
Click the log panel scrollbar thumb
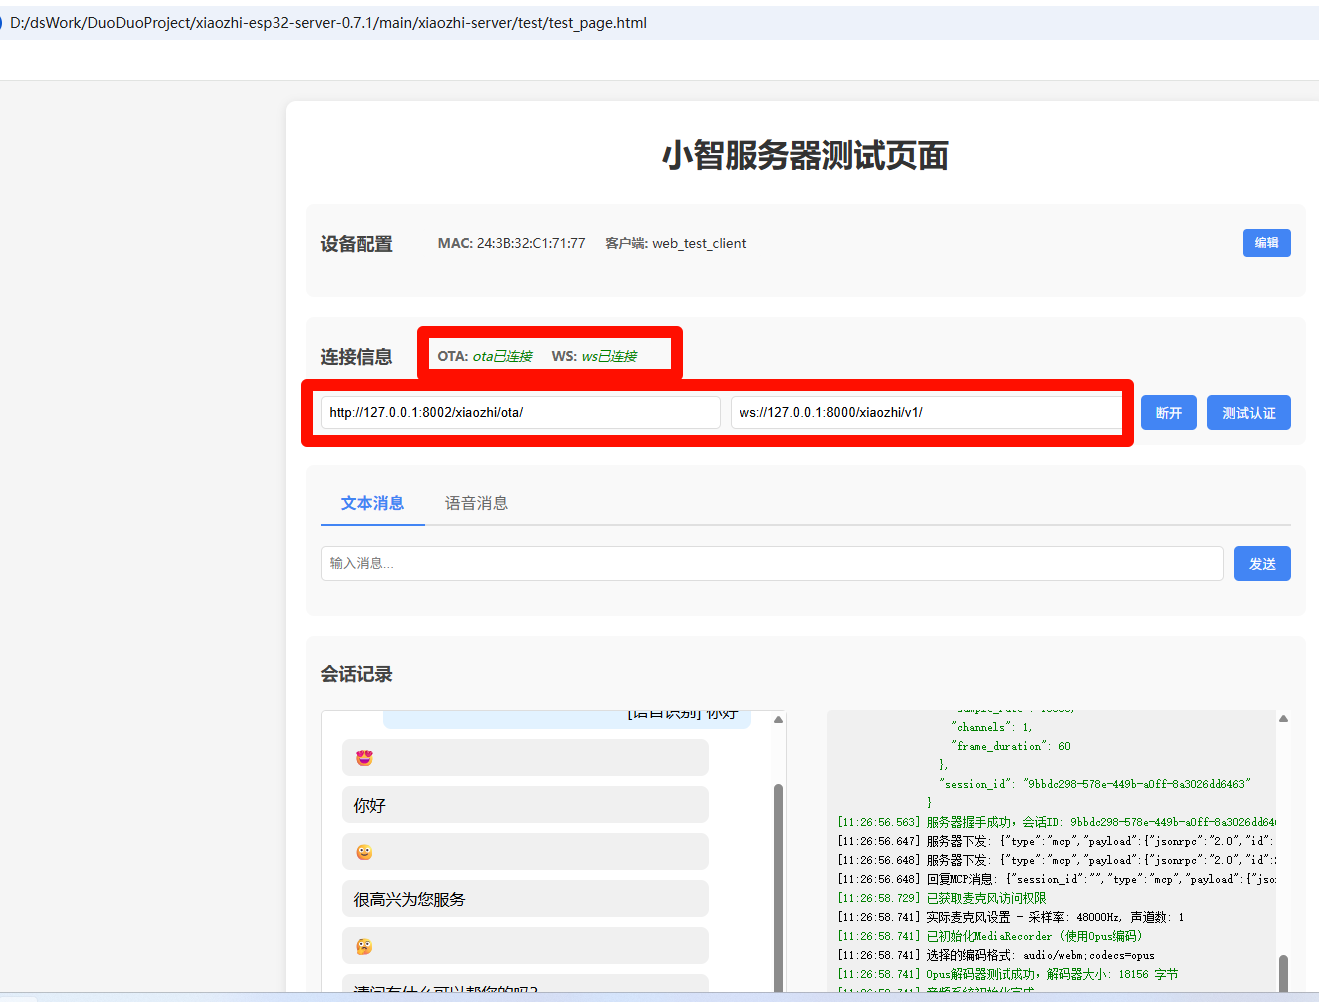tap(1283, 973)
